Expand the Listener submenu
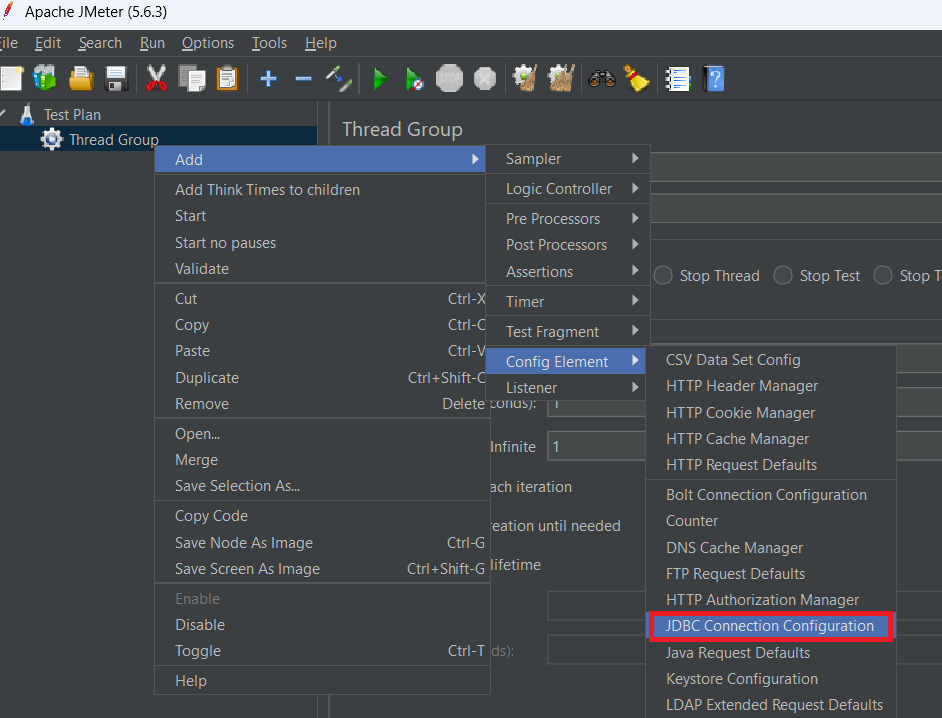942x718 pixels. [x=565, y=388]
